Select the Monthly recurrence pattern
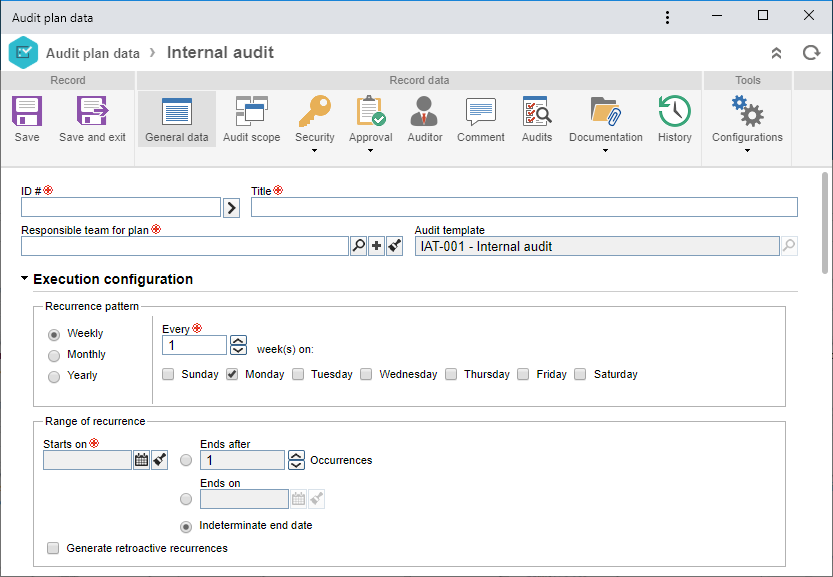The height and width of the screenshot is (577, 833). click(54, 355)
